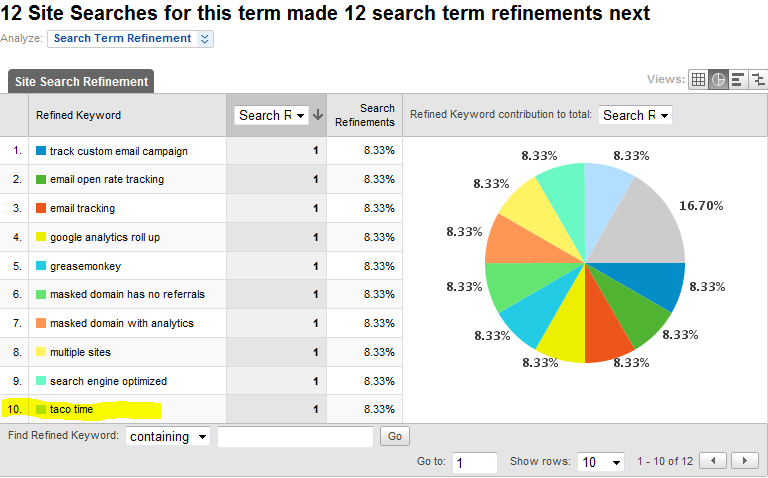Viewport: 768px width, 478px height.
Task: Switch to the table view
Action: point(699,79)
